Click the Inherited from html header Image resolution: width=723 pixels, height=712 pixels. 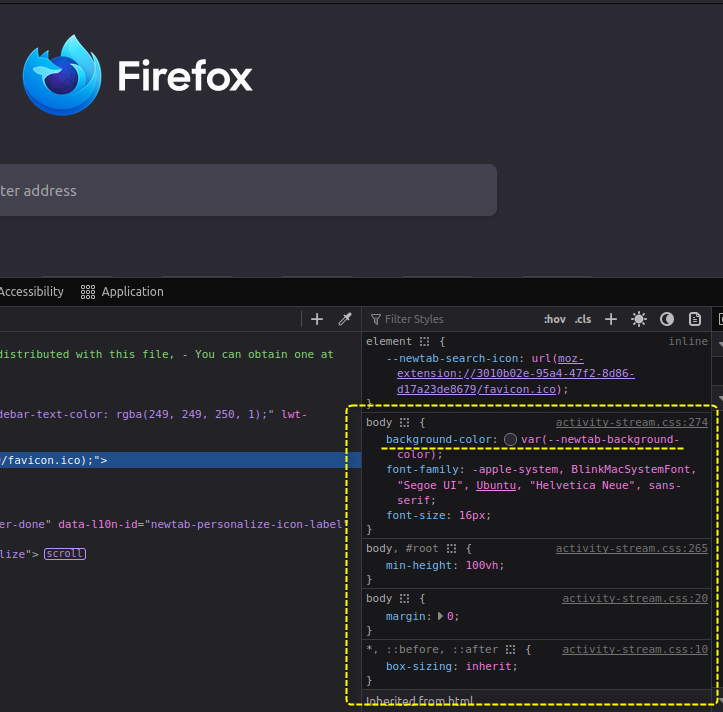click(420, 701)
